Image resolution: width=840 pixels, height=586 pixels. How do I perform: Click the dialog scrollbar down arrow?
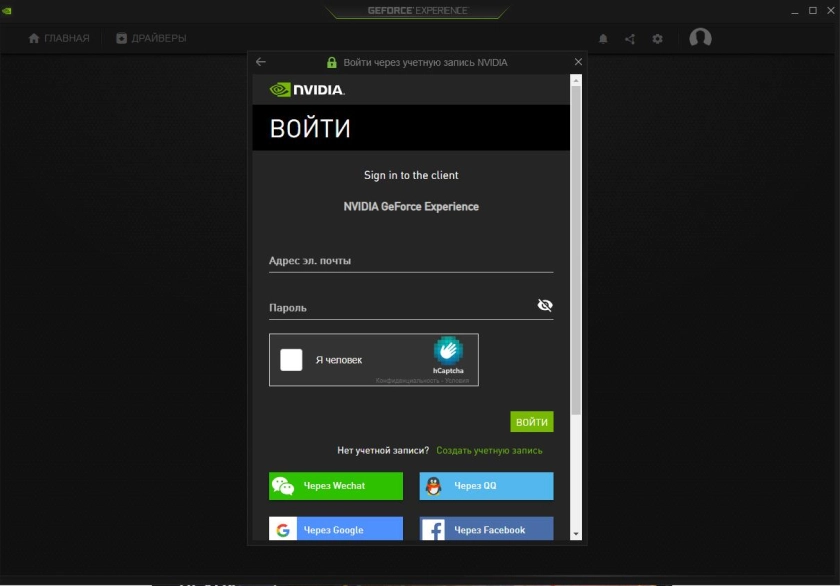[x=576, y=535]
